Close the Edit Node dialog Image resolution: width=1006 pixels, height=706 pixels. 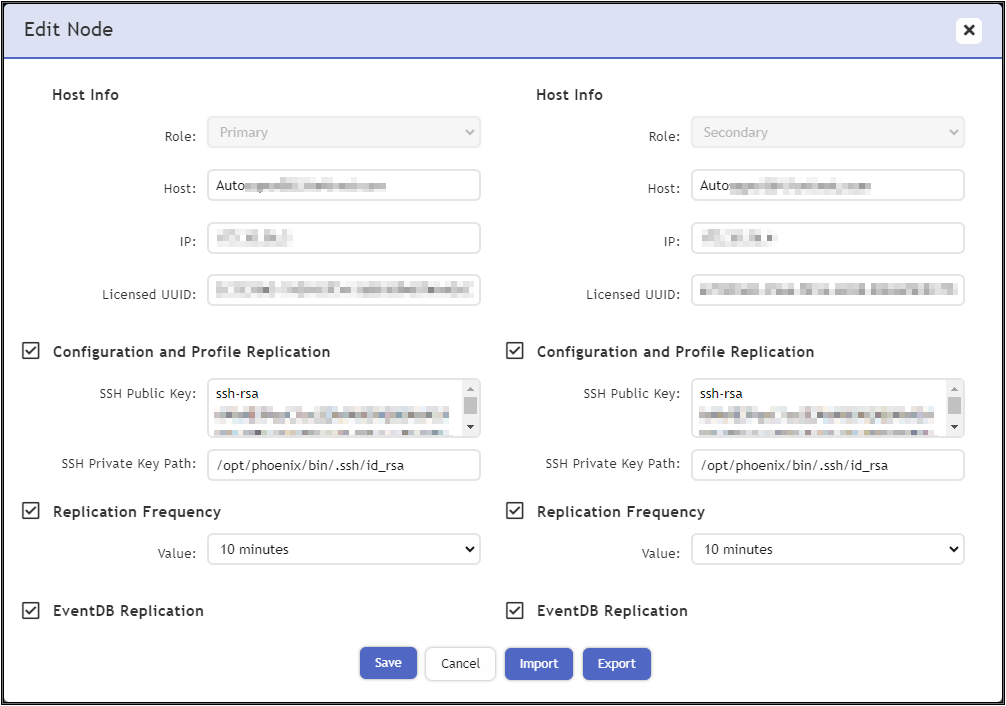[968, 30]
